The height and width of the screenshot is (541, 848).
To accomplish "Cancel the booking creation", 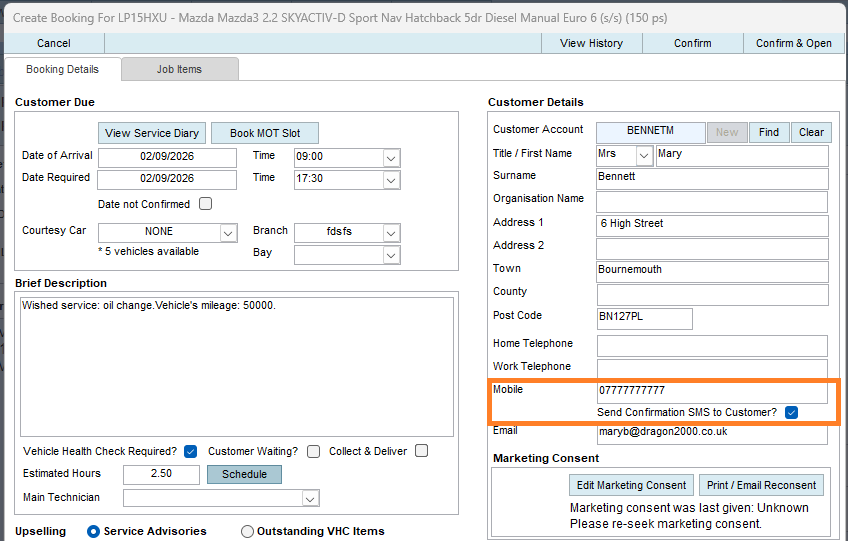I will (54, 43).
